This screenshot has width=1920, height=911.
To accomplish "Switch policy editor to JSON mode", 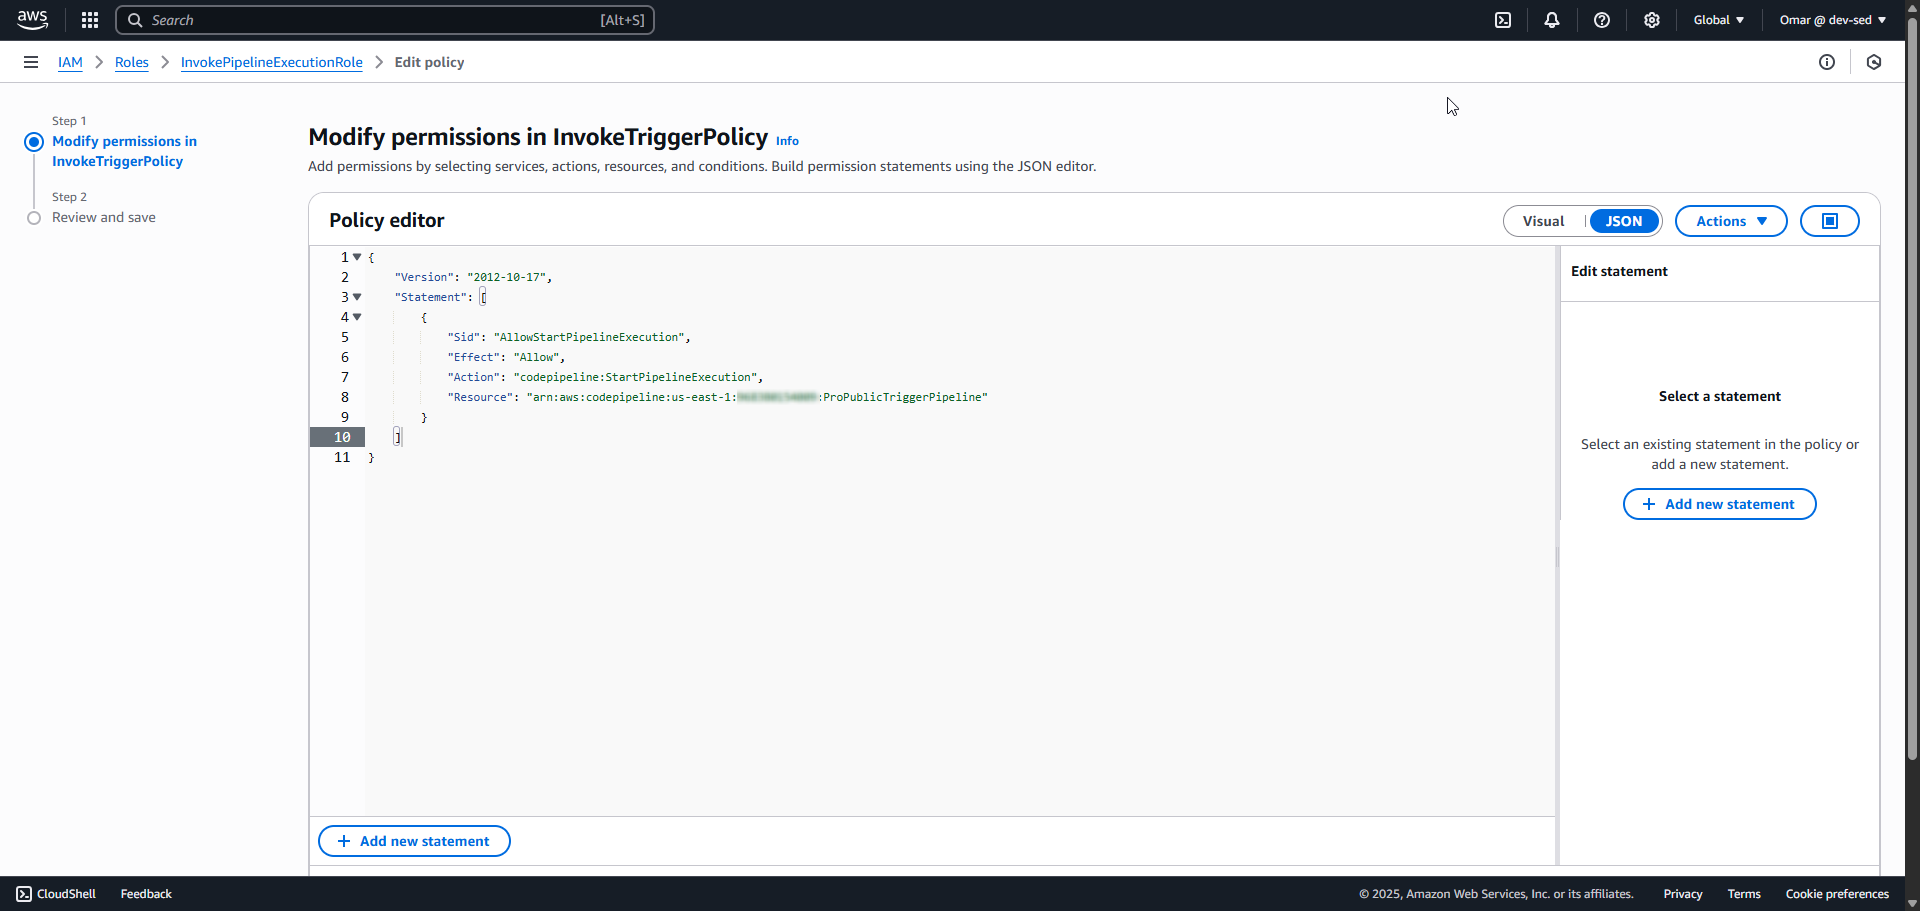I will [1624, 221].
